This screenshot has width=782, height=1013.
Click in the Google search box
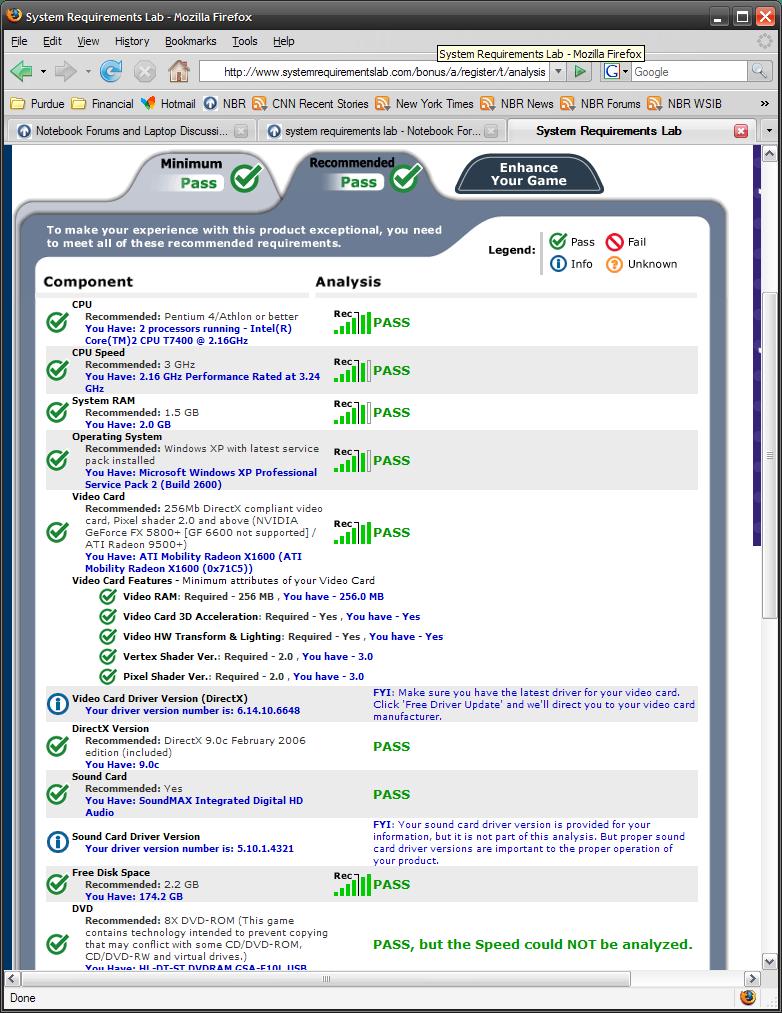pyautogui.click(x=689, y=72)
